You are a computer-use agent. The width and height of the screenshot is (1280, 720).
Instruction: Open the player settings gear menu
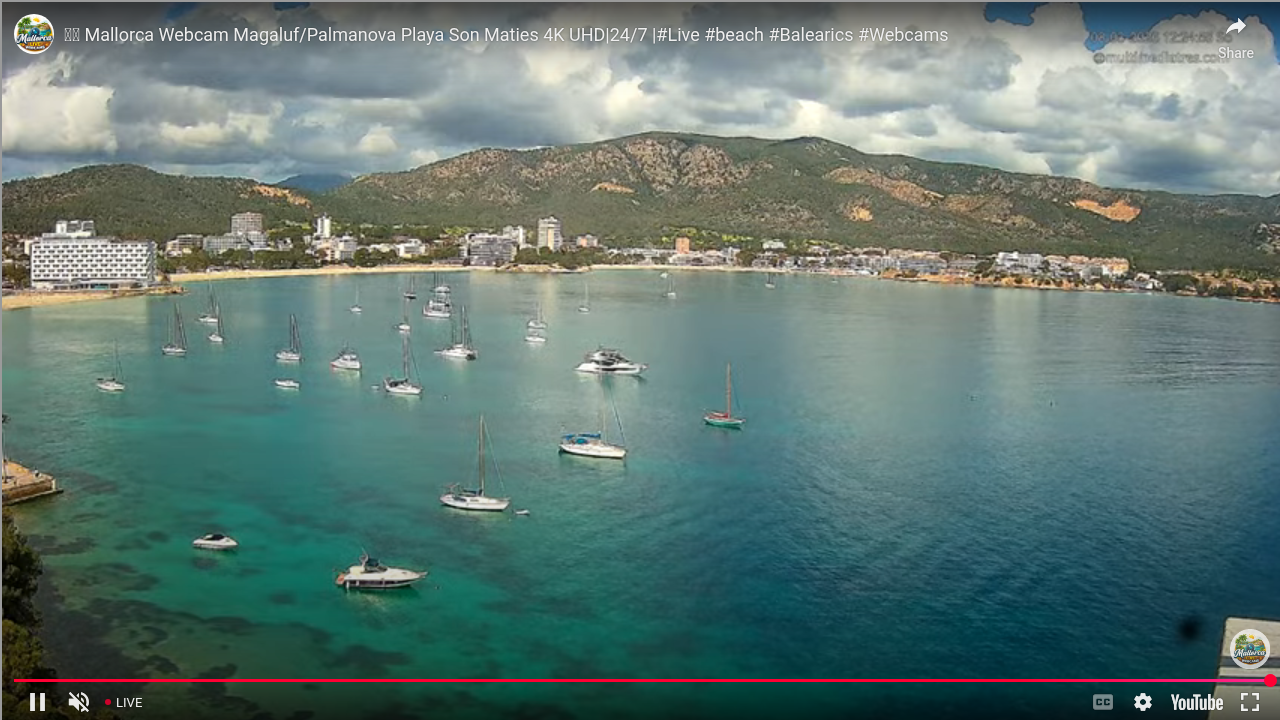(x=1143, y=702)
